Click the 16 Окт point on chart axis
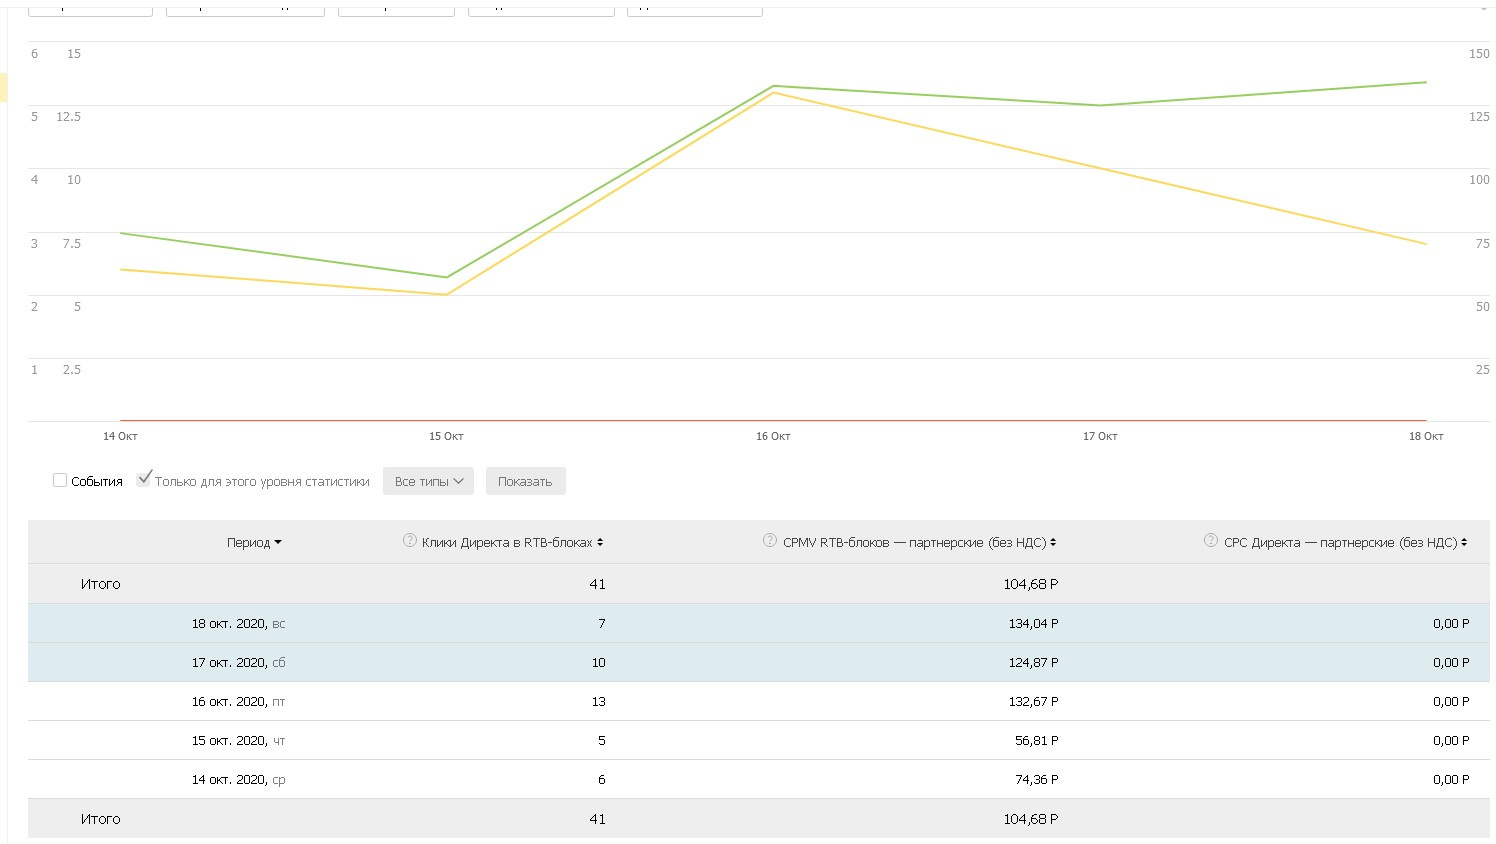Image resolution: width=1496 pixels, height=844 pixels. (x=773, y=436)
